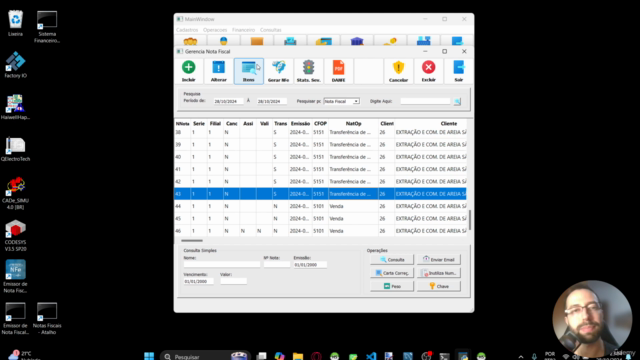This screenshot has width=640, height=360.
Task: Click the Windows Start button
Action: point(149,356)
